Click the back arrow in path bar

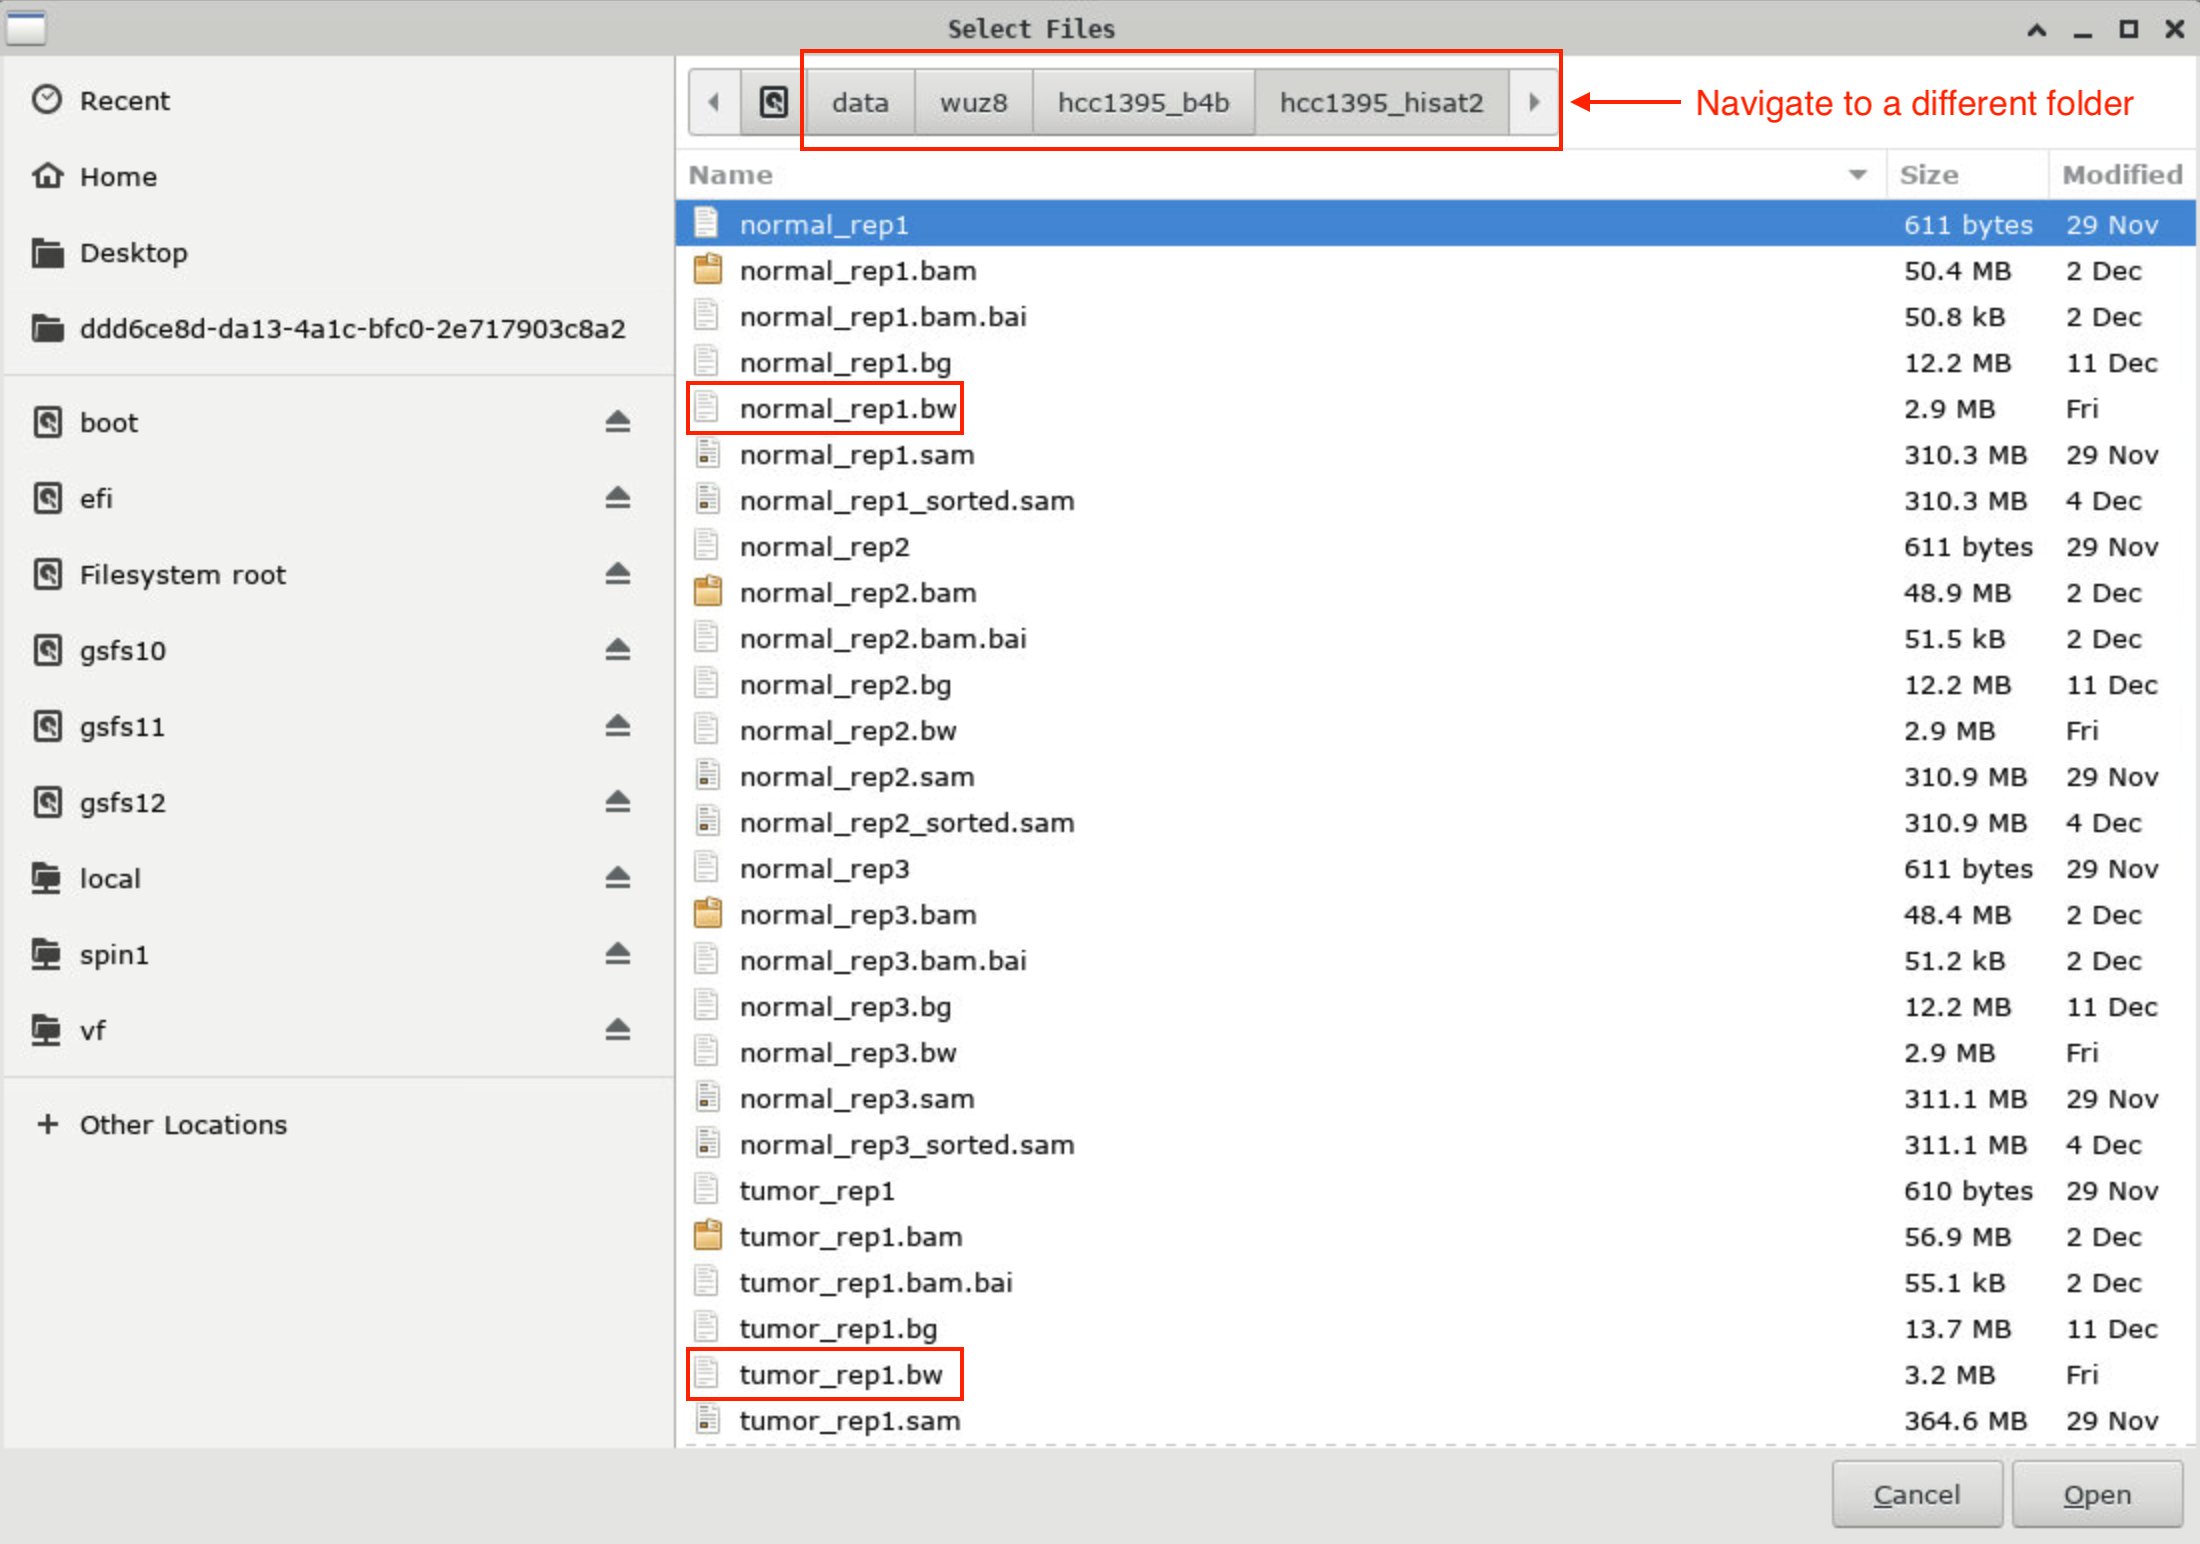(714, 102)
